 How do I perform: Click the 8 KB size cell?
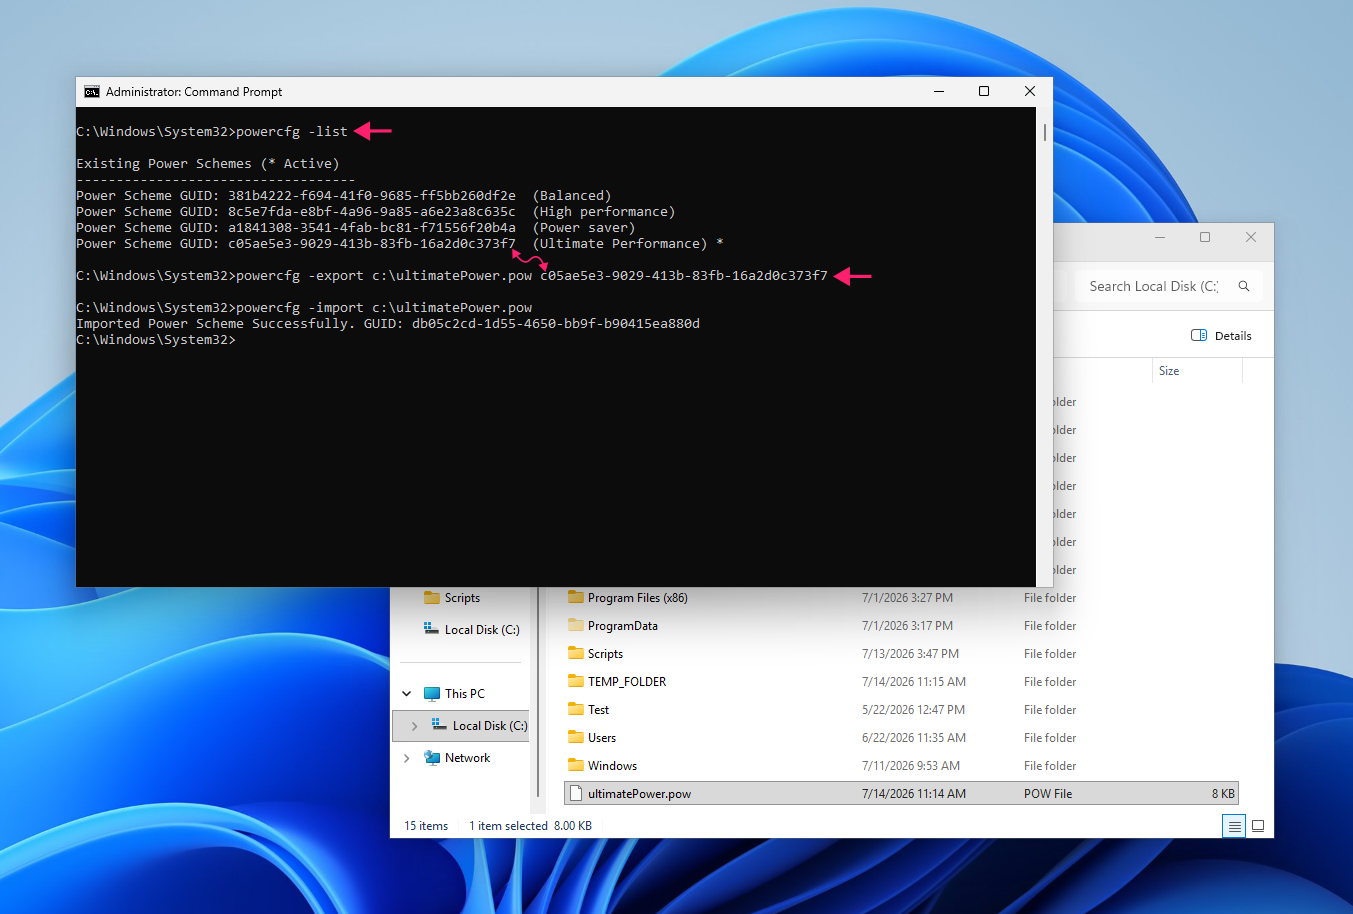(x=1224, y=794)
